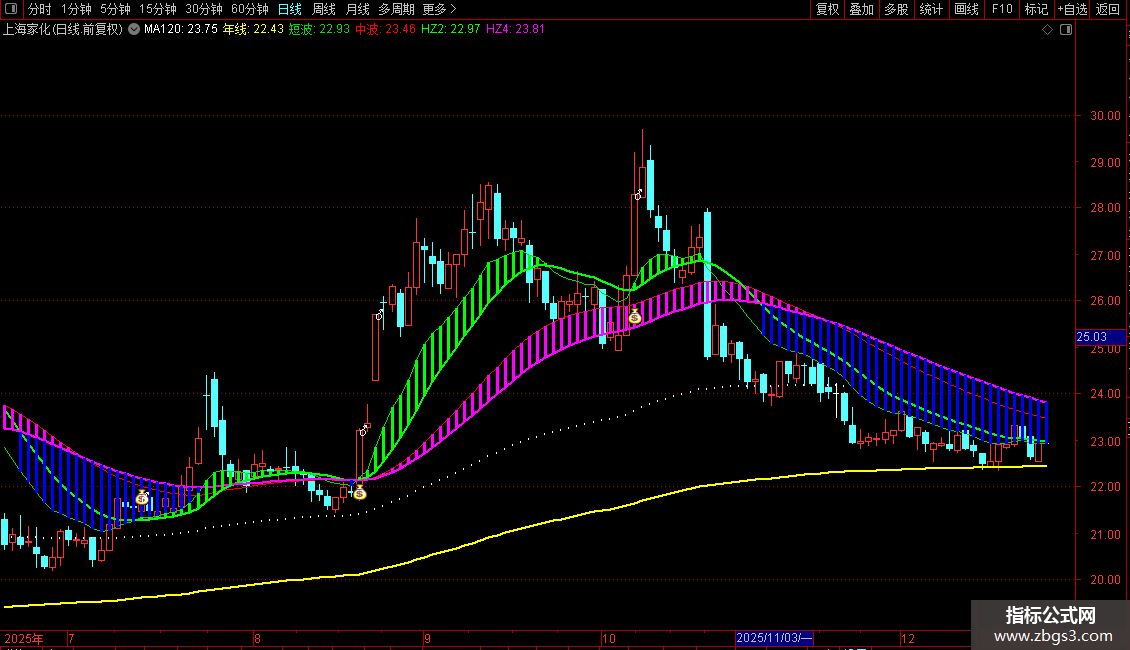Toggle the left sidebar panel icon
1130x650 pixels.
point(11,9)
